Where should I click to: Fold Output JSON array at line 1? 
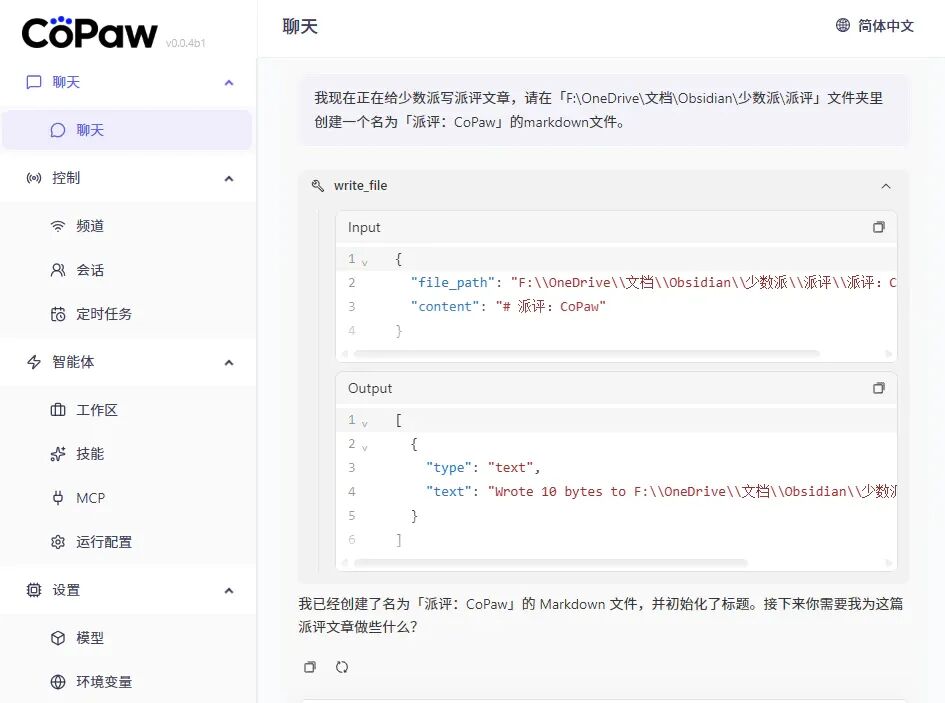click(365, 423)
